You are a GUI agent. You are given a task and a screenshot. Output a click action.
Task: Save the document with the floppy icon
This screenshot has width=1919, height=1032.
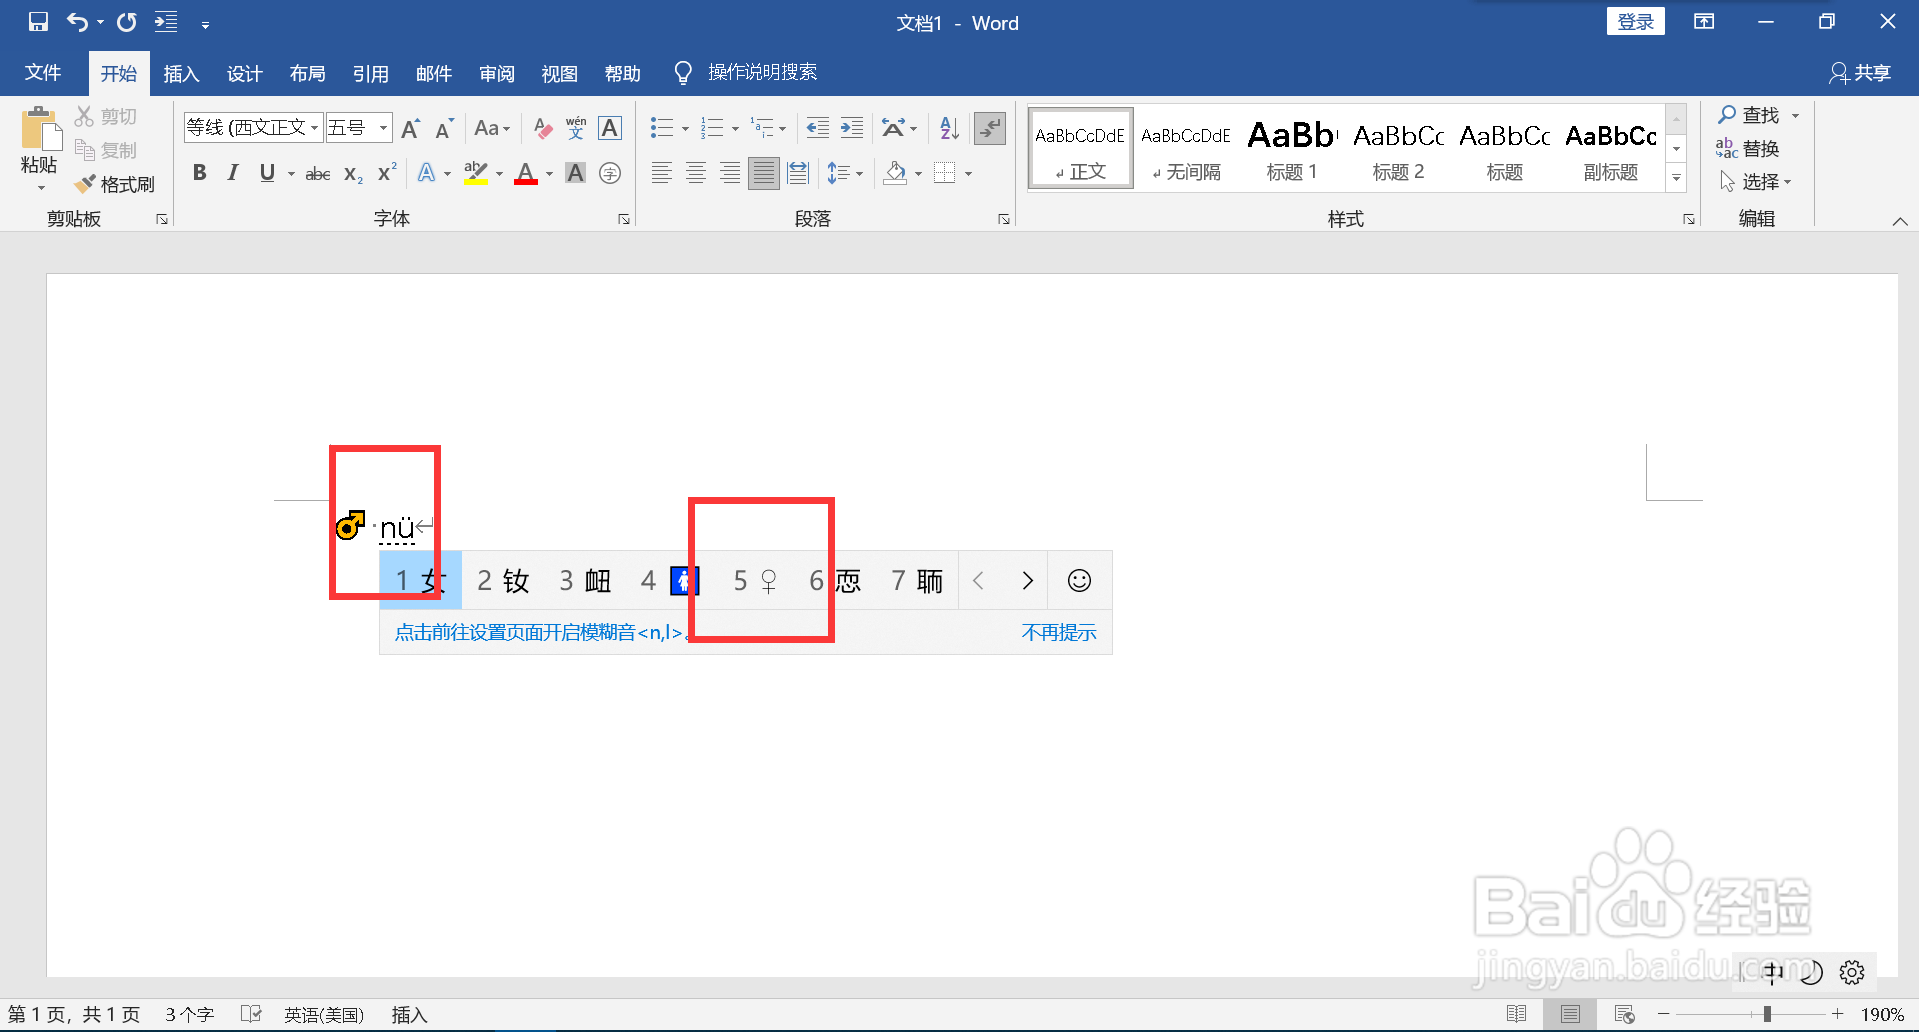point(38,21)
